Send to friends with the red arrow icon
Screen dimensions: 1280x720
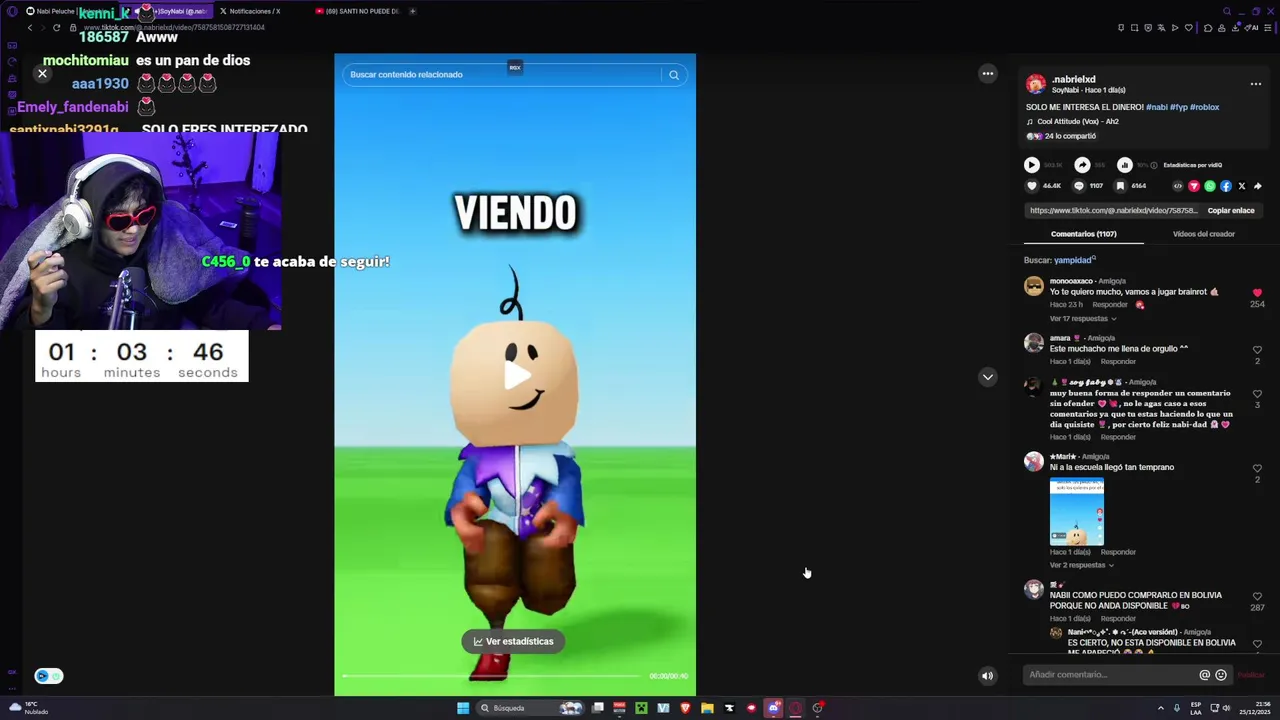[1194, 186]
